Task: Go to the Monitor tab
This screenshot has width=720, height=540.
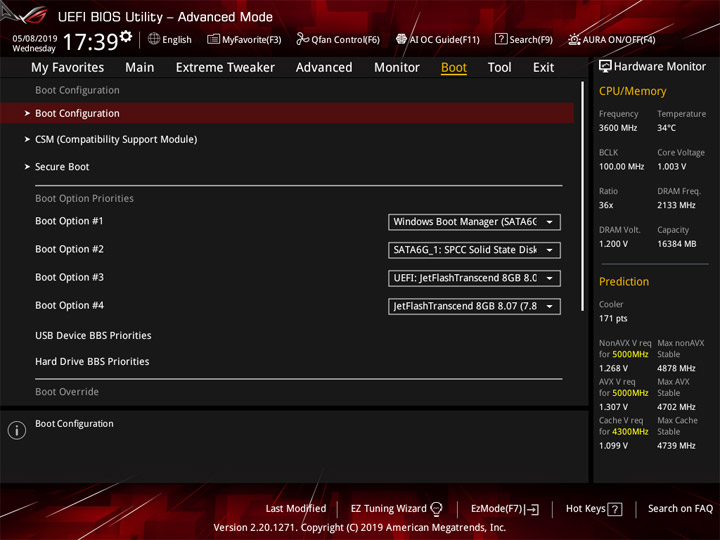Action: tap(397, 68)
